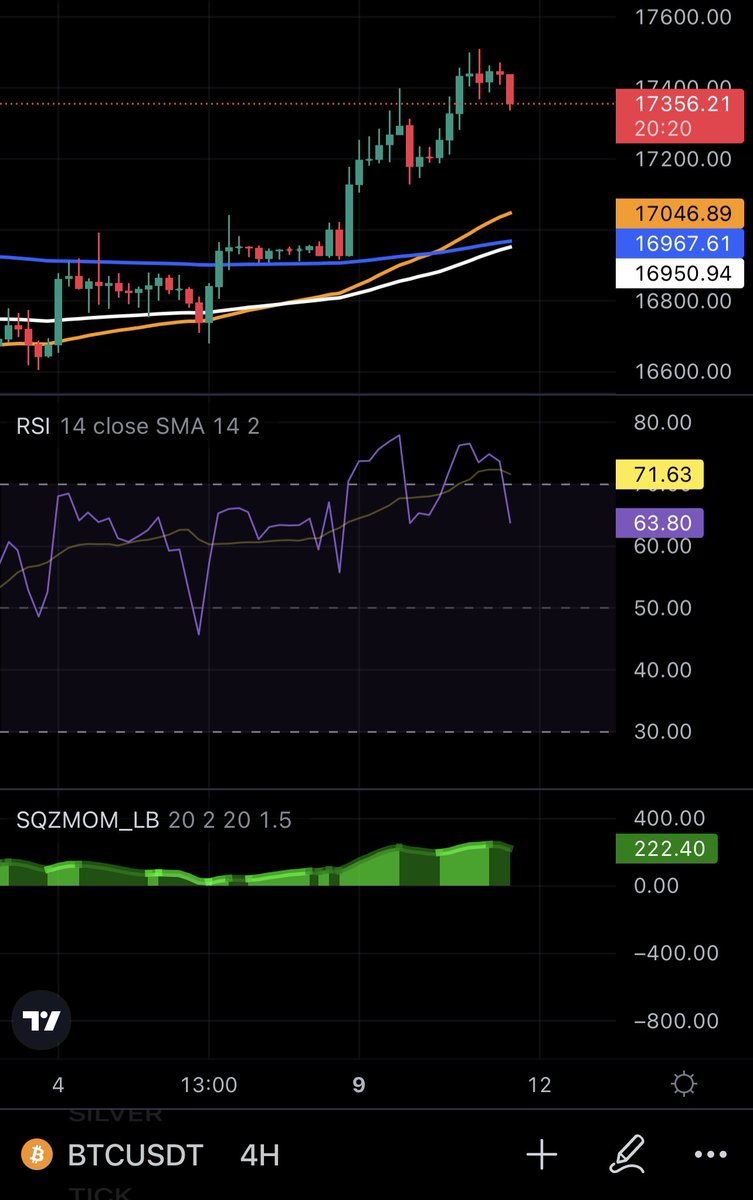Tap the plus add icon

pos(541,1156)
